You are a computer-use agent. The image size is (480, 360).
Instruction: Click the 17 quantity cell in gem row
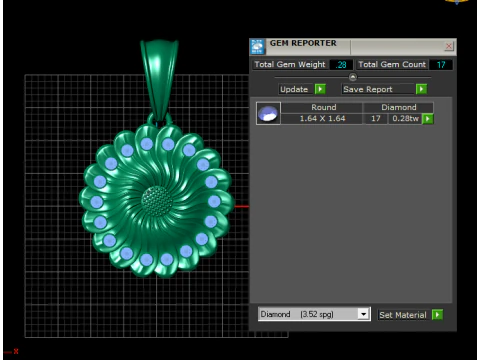[x=376, y=119]
